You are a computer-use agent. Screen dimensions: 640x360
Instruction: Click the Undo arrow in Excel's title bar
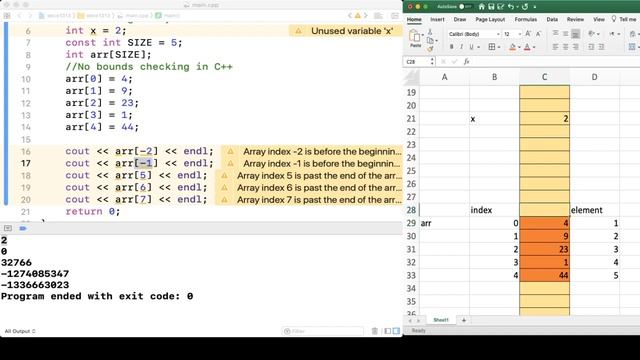(510, 7)
